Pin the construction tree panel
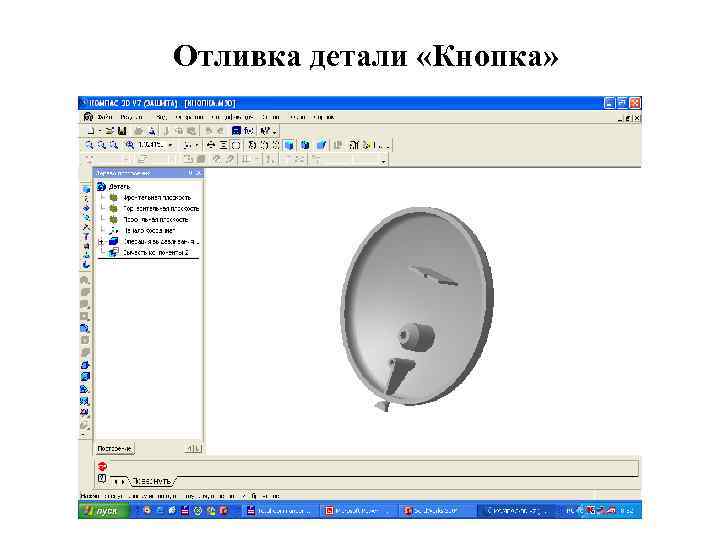Image resolution: width=720 pixels, height=540 pixels. [x=191, y=173]
